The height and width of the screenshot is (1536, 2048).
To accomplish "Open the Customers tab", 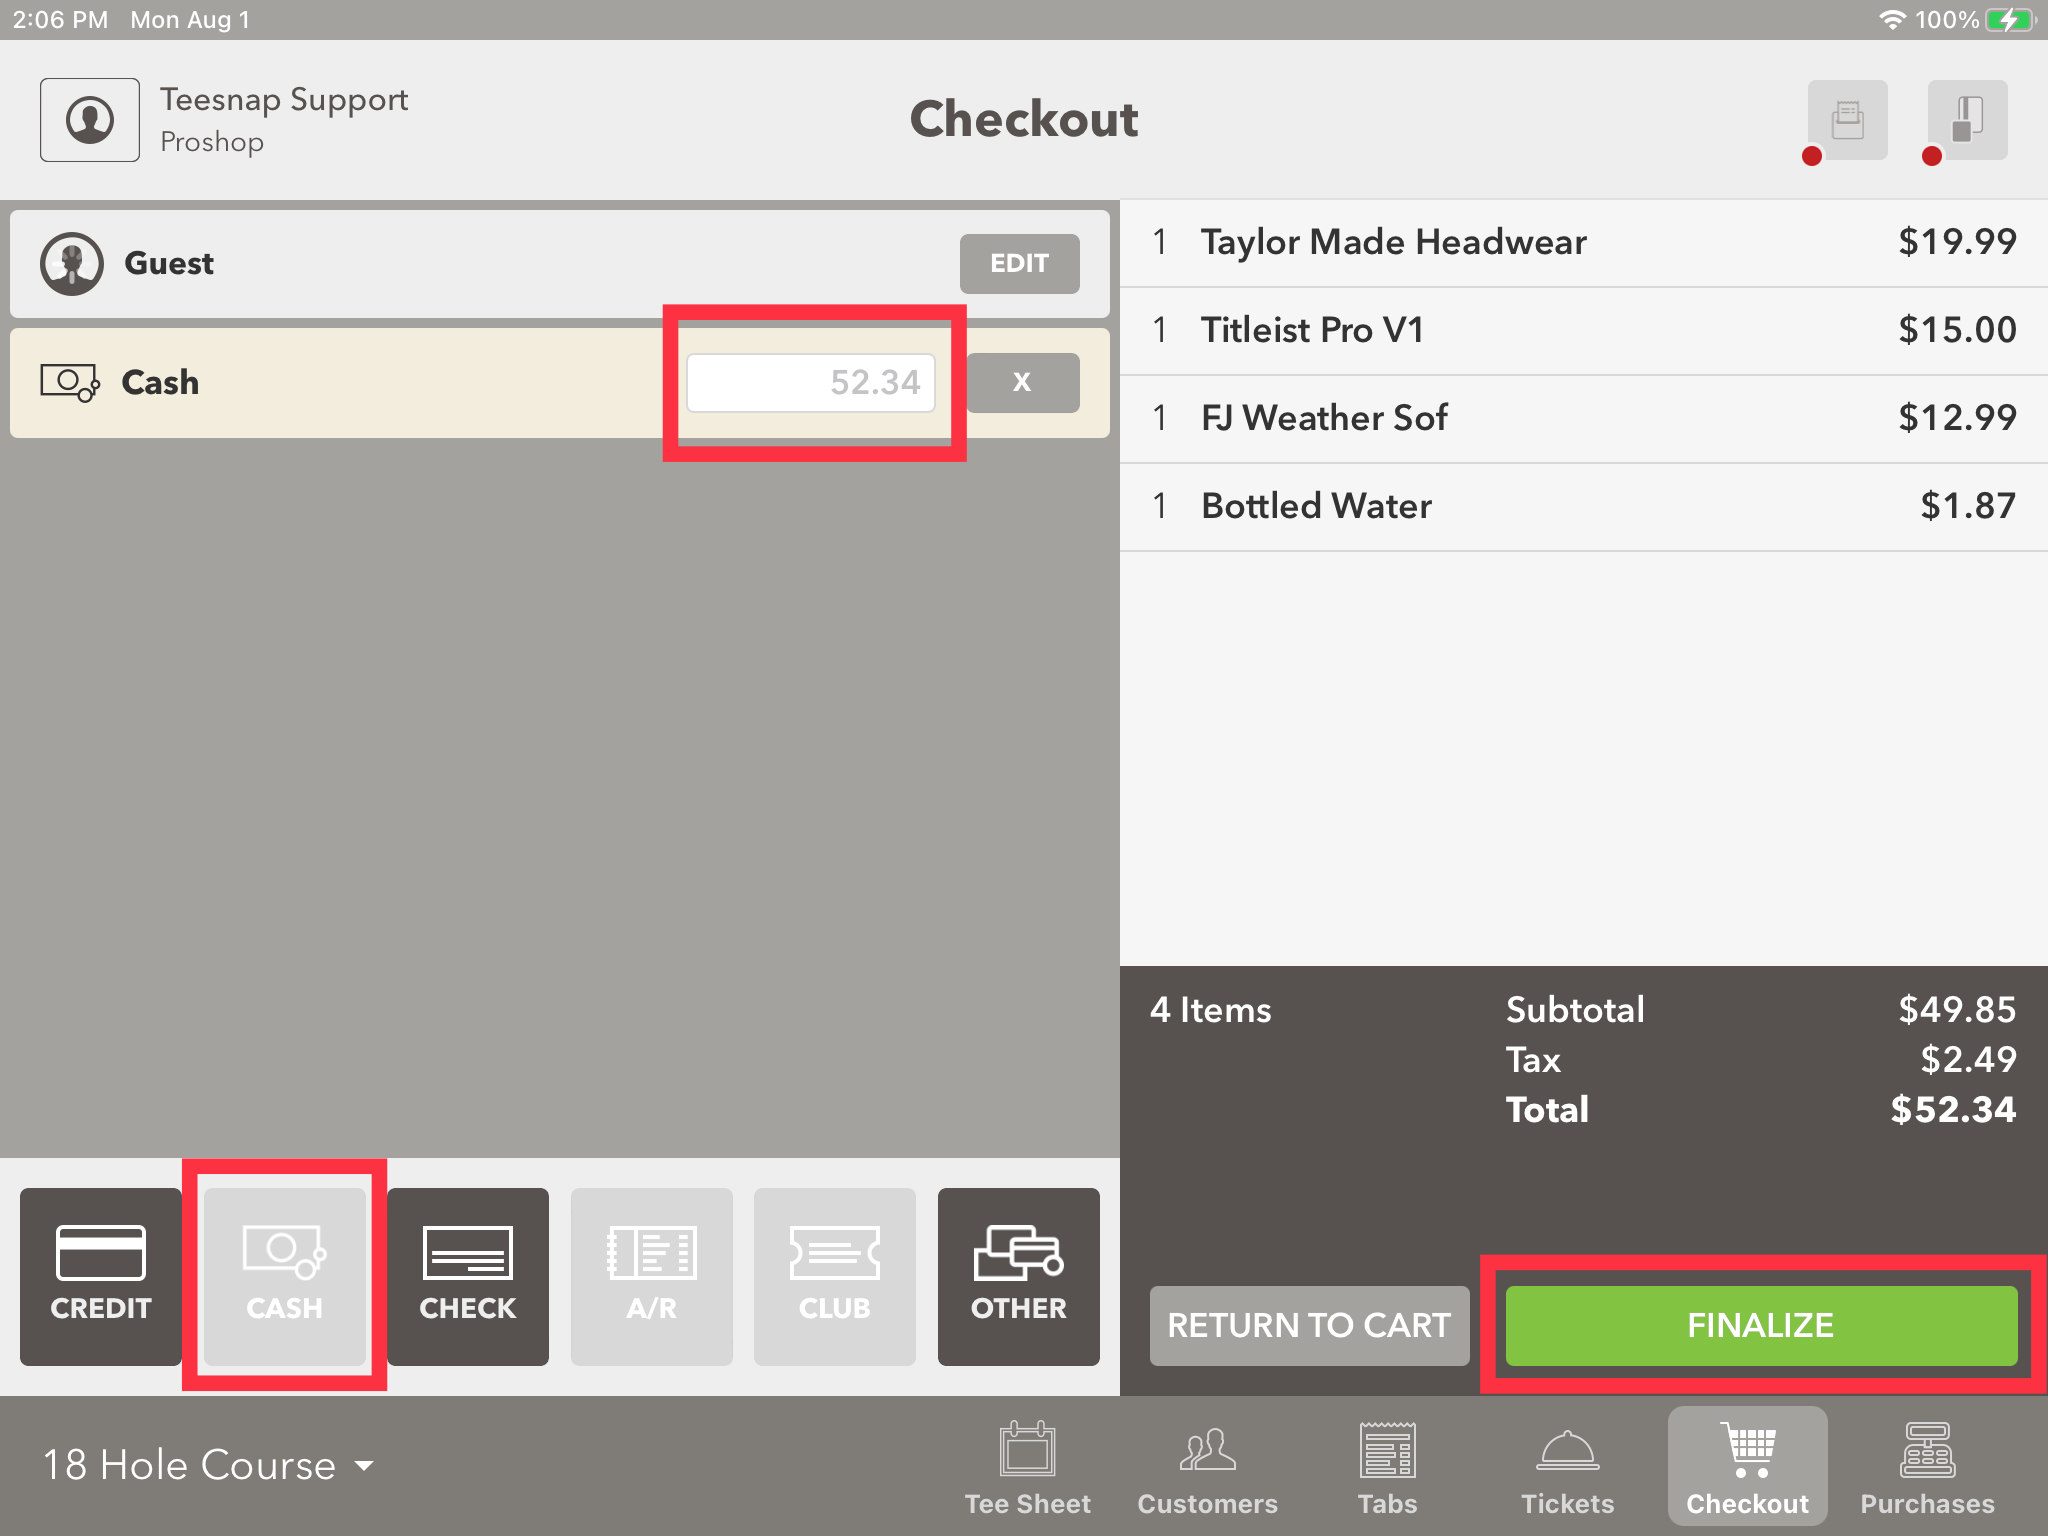I will (1207, 1467).
